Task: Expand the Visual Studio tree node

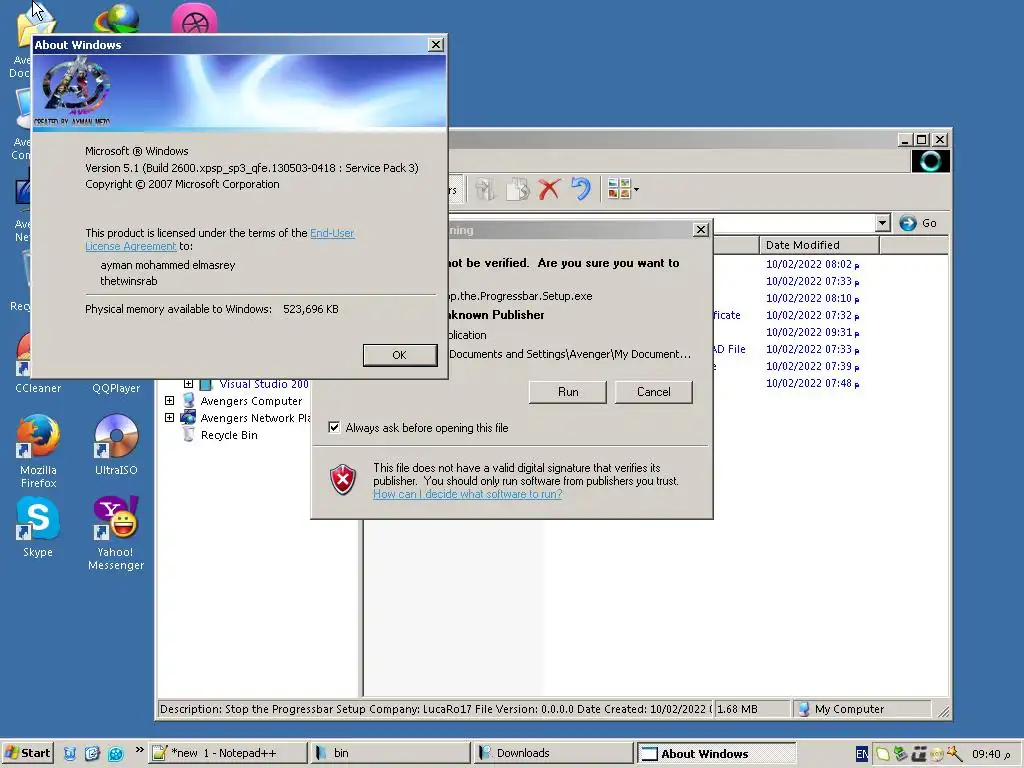Action: pos(188,383)
